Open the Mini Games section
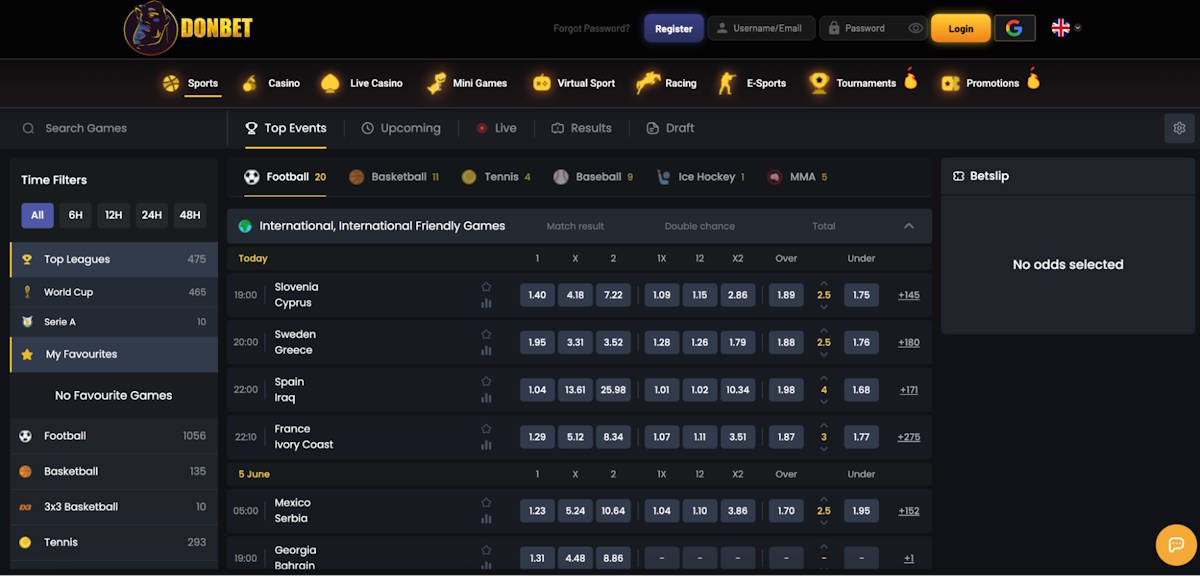 pyautogui.click(x=466, y=83)
